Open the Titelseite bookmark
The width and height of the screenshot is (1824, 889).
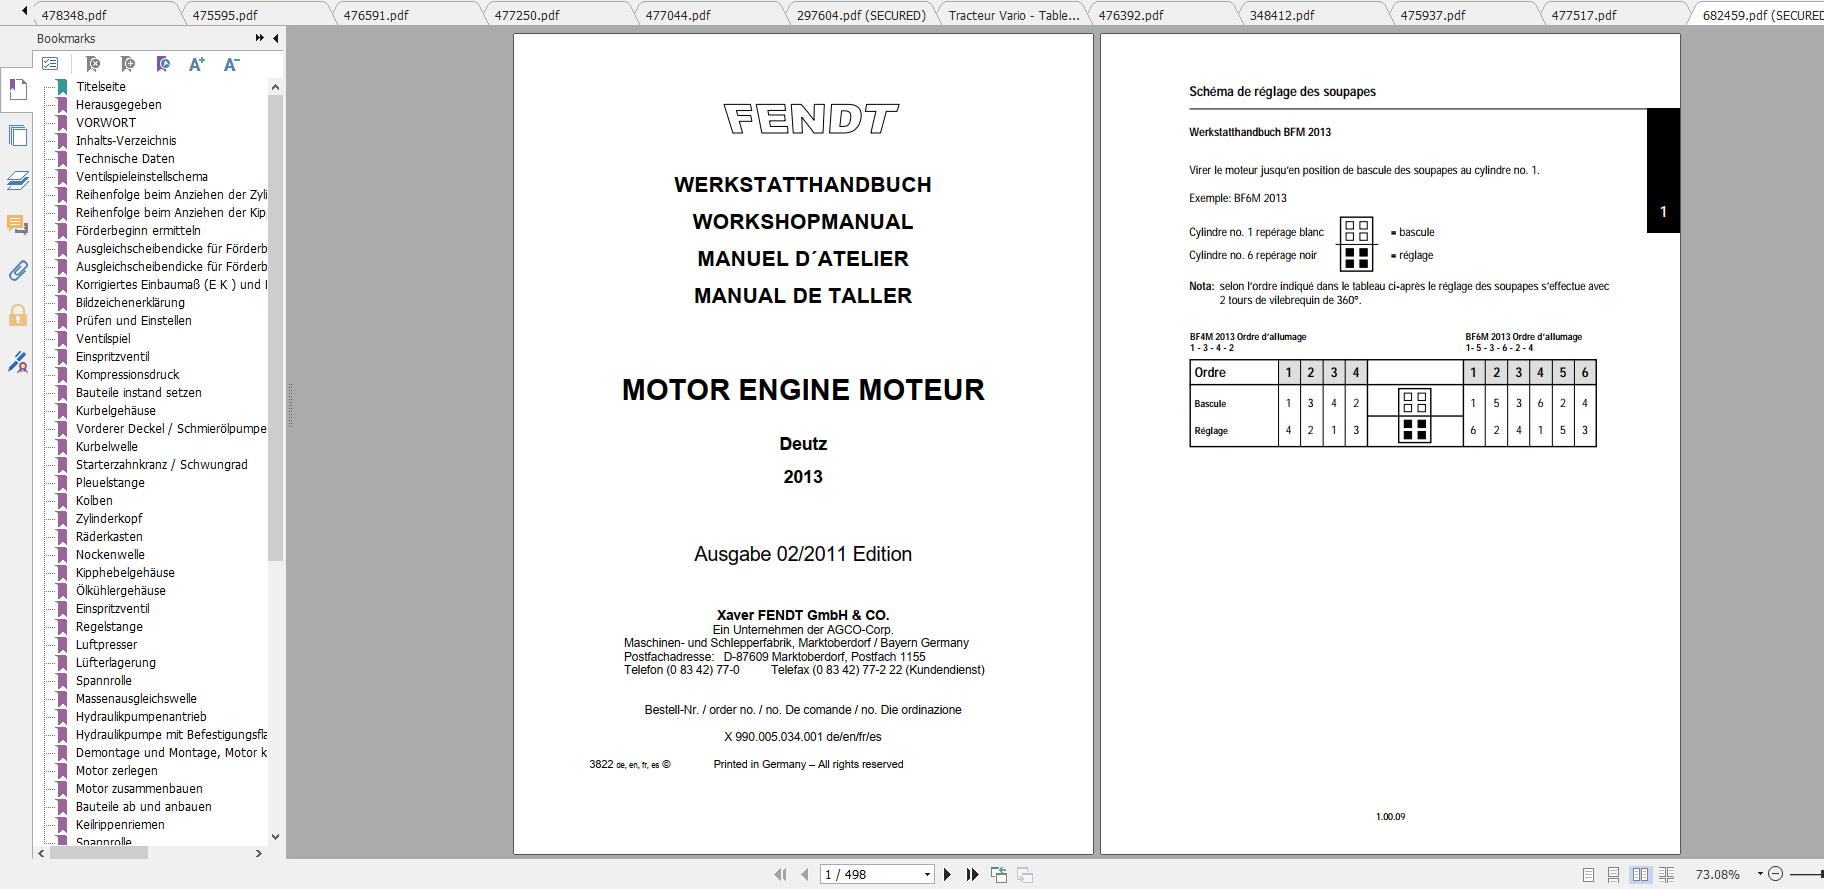click(101, 87)
